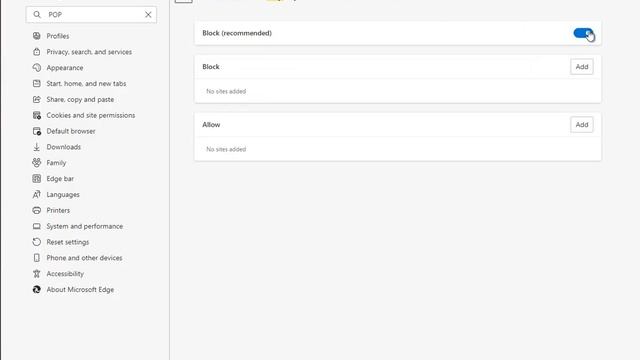
Task: Click the Start, home, and new tabs icon
Action: [x=37, y=84]
